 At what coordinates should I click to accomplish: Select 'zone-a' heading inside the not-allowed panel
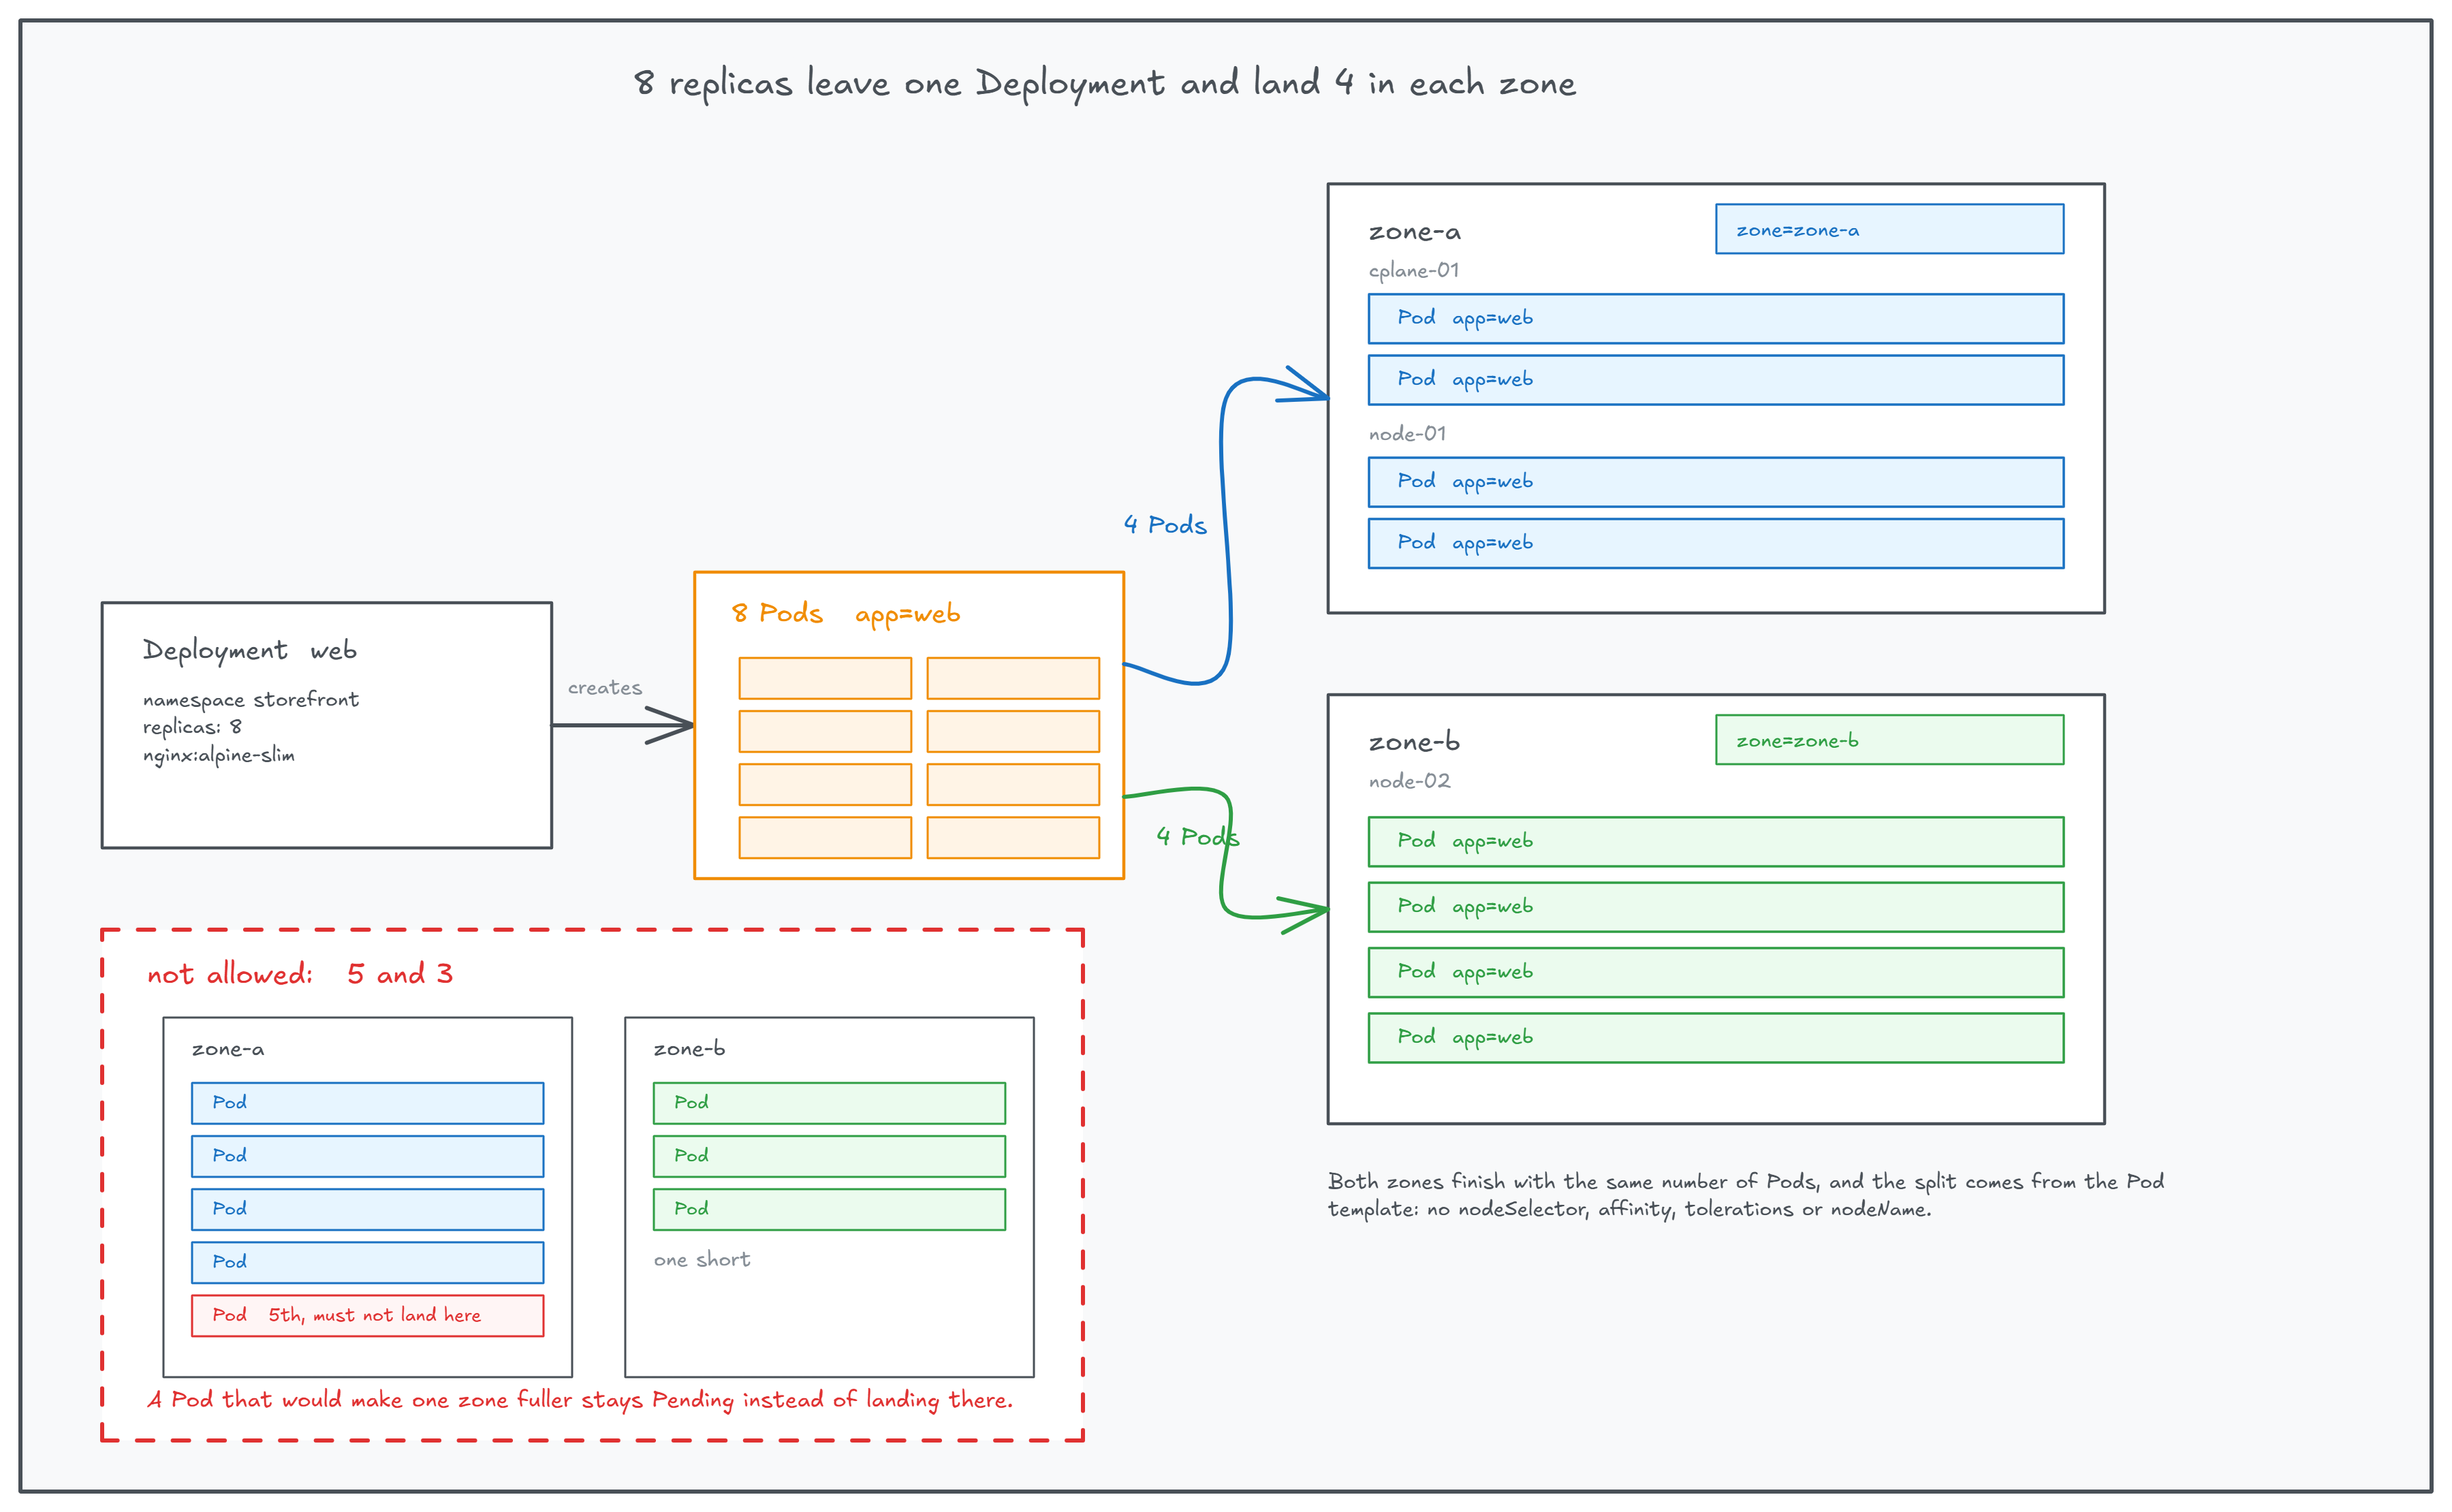pyautogui.click(x=228, y=1049)
